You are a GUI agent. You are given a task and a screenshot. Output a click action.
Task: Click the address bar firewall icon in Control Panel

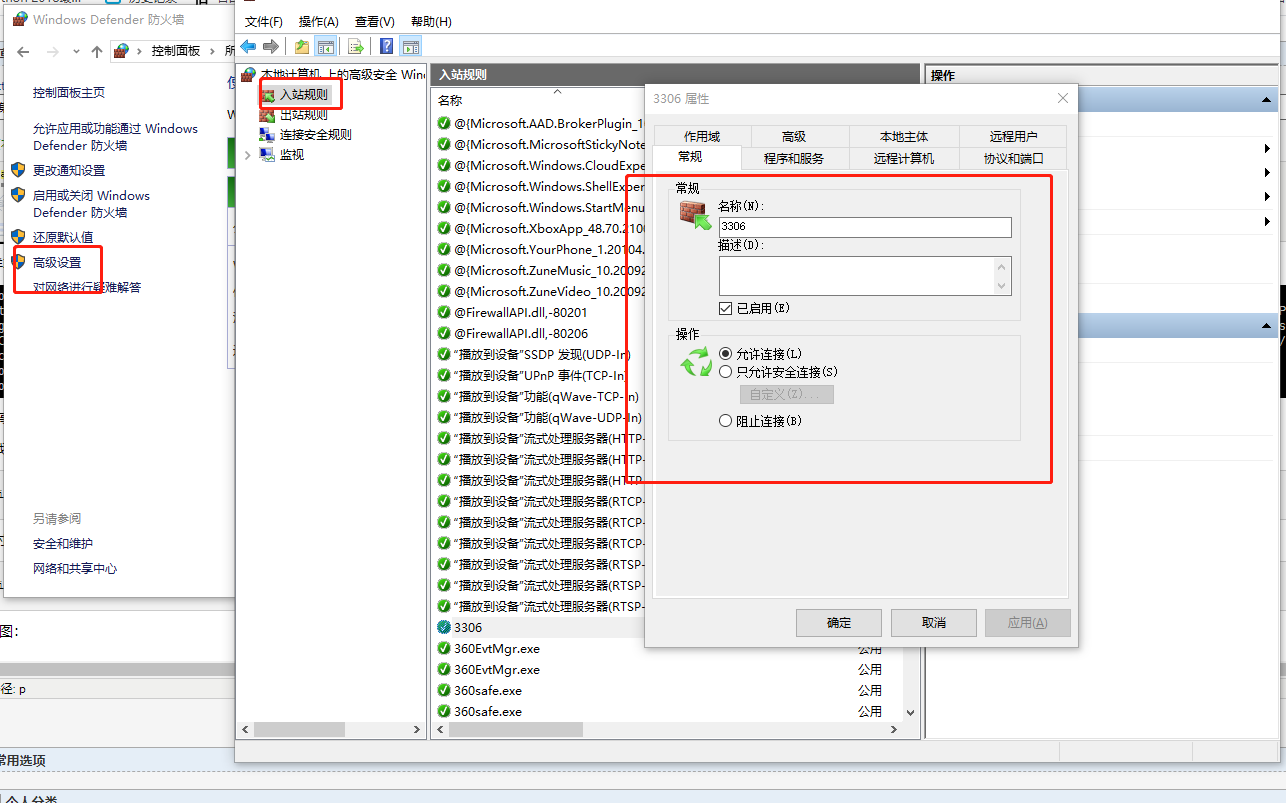(x=122, y=51)
